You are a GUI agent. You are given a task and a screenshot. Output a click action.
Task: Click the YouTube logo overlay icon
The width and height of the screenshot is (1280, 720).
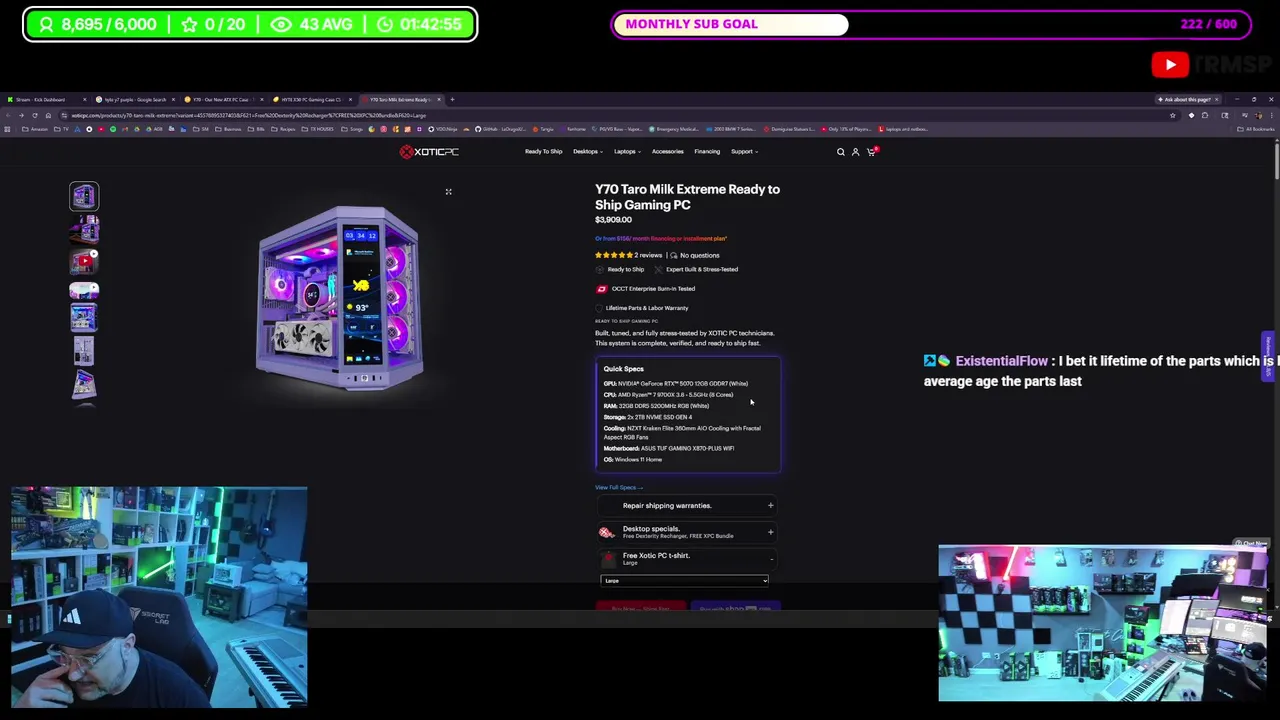1170,65
